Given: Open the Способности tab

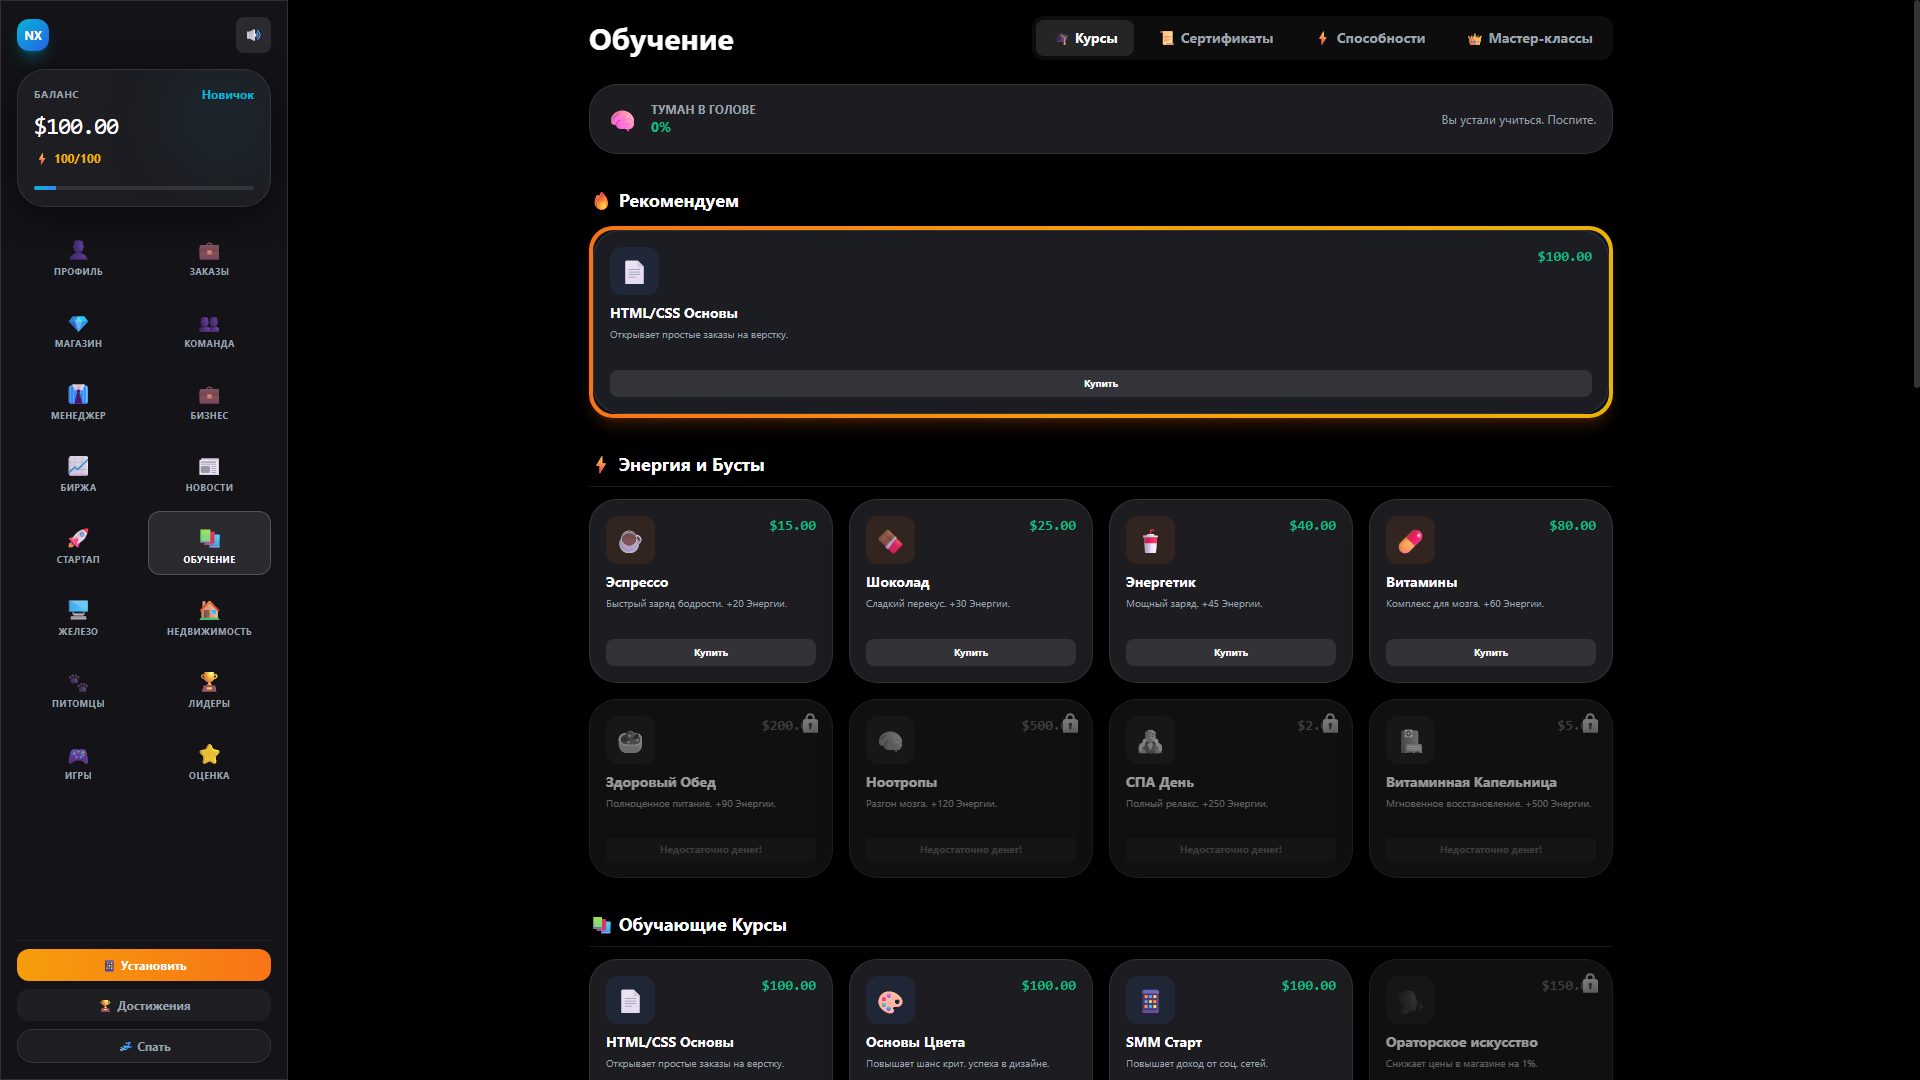Looking at the screenshot, I should coord(1370,38).
